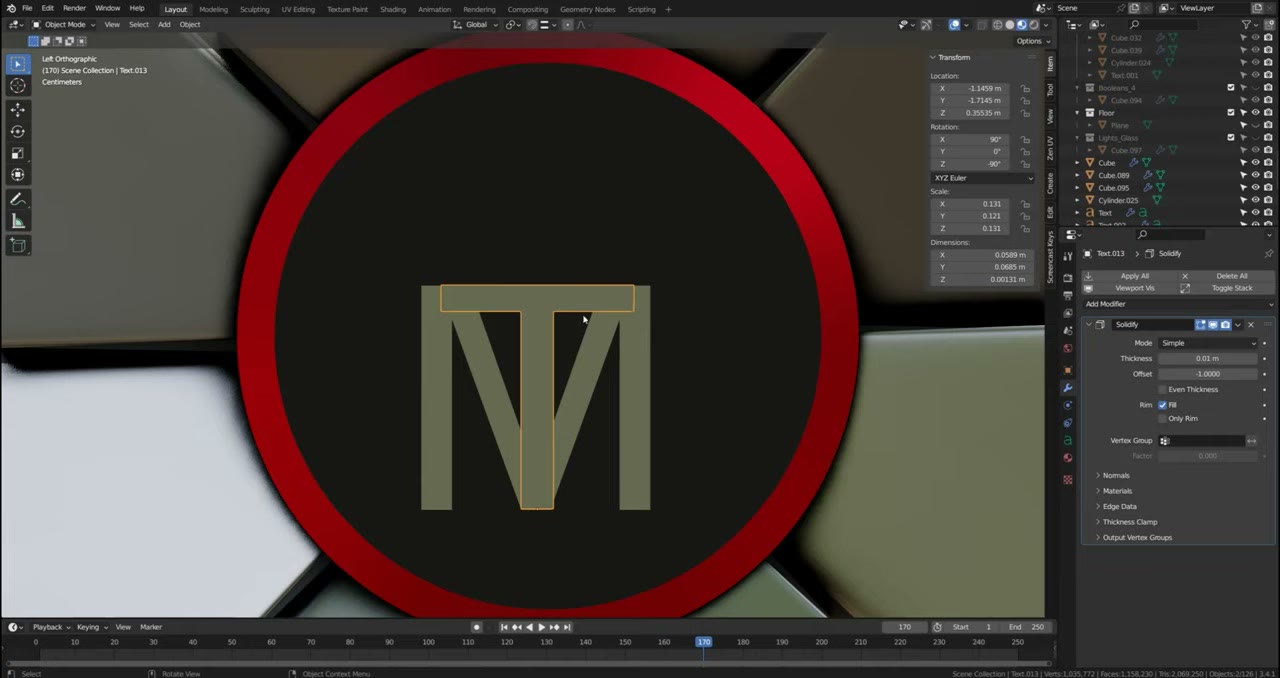Click the viewport overlays icon
The image size is (1280, 678).
(955, 25)
